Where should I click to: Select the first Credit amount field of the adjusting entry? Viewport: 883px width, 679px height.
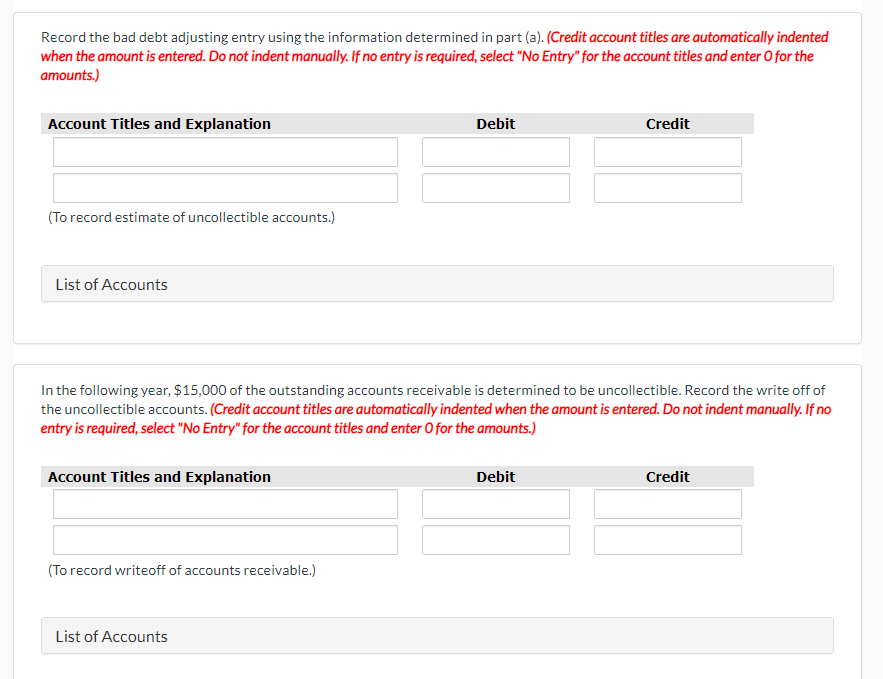coord(667,151)
